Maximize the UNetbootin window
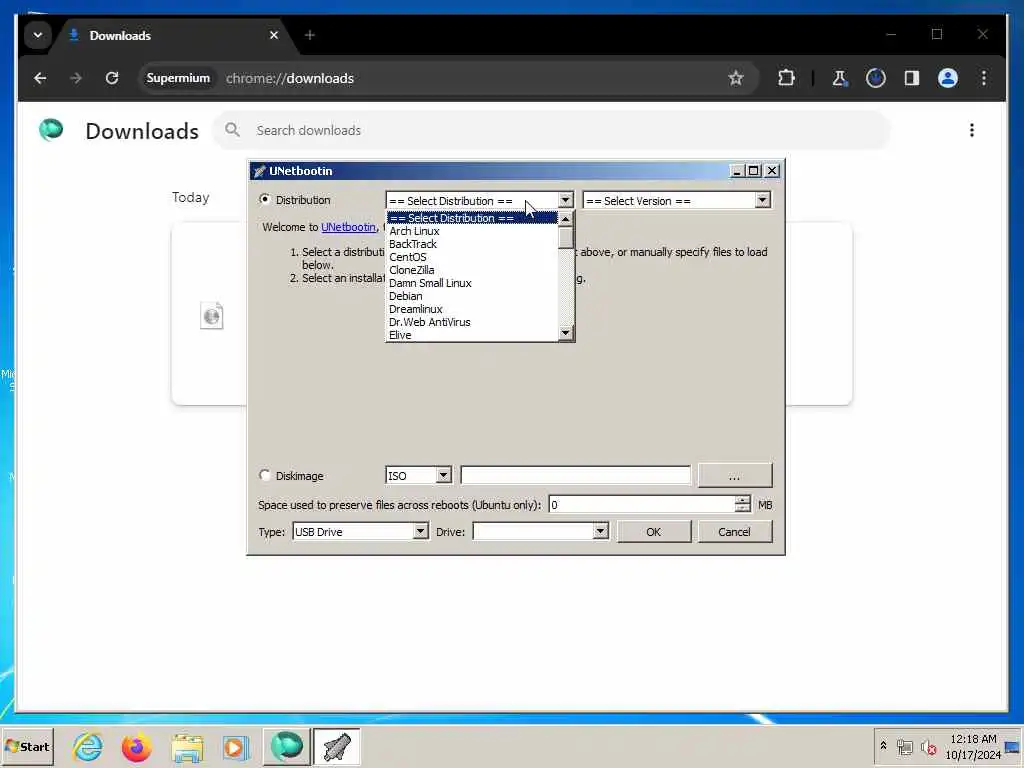 tap(754, 170)
